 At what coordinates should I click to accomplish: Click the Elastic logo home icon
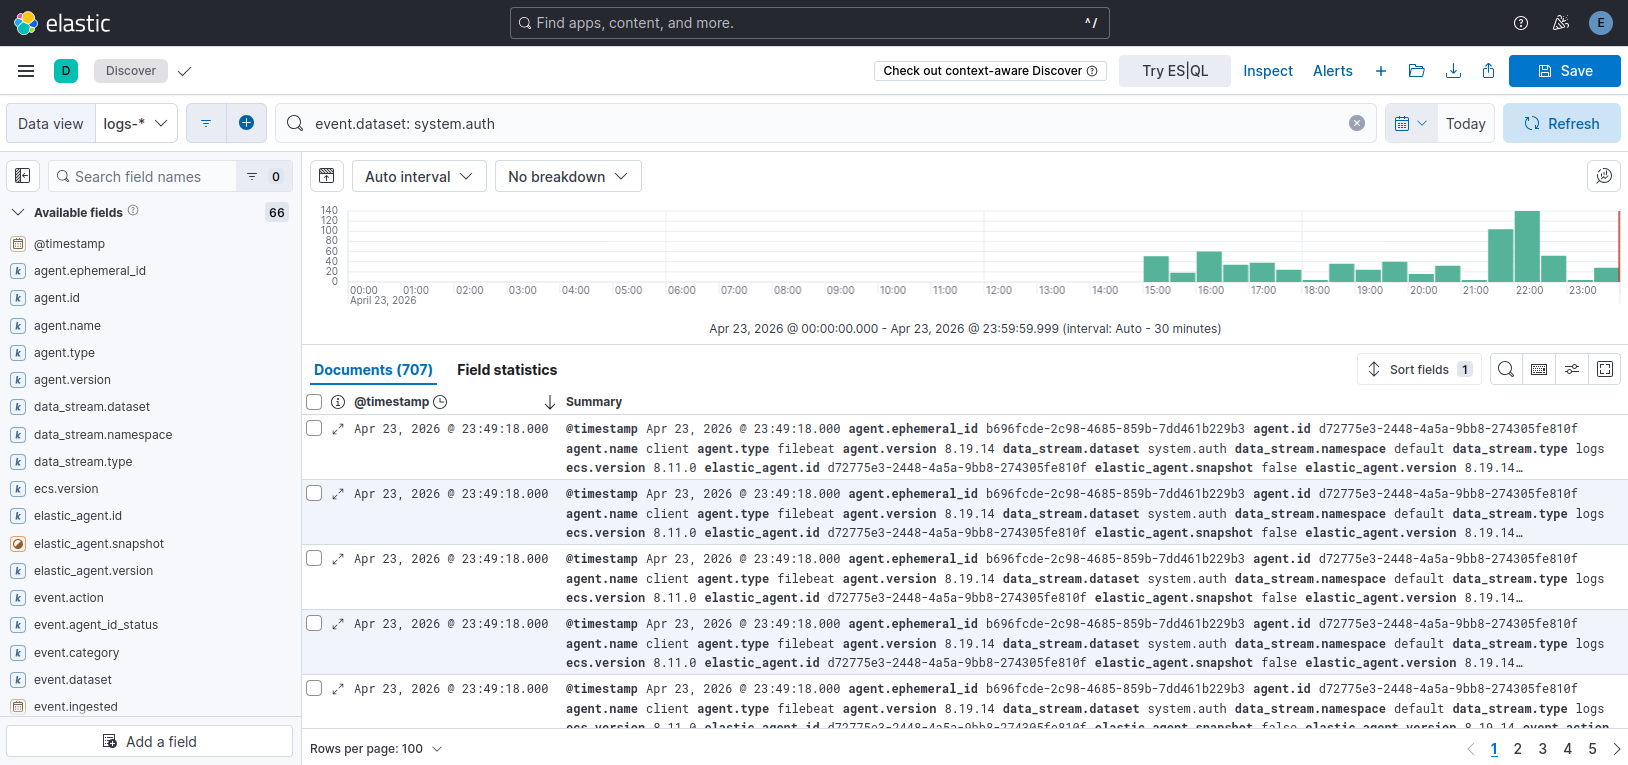(x=26, y=23)
